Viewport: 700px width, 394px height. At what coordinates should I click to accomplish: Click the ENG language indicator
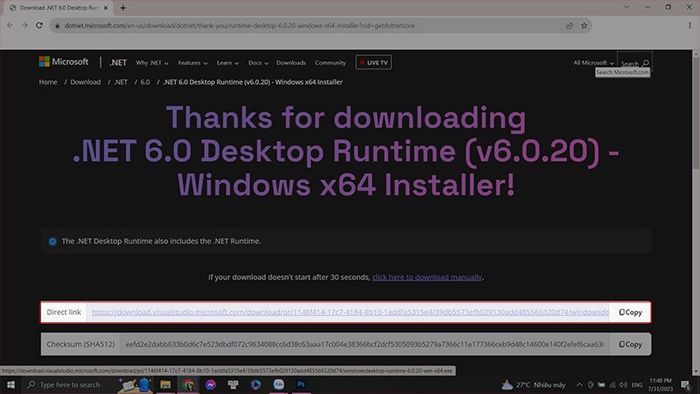[x=637, y=385]
